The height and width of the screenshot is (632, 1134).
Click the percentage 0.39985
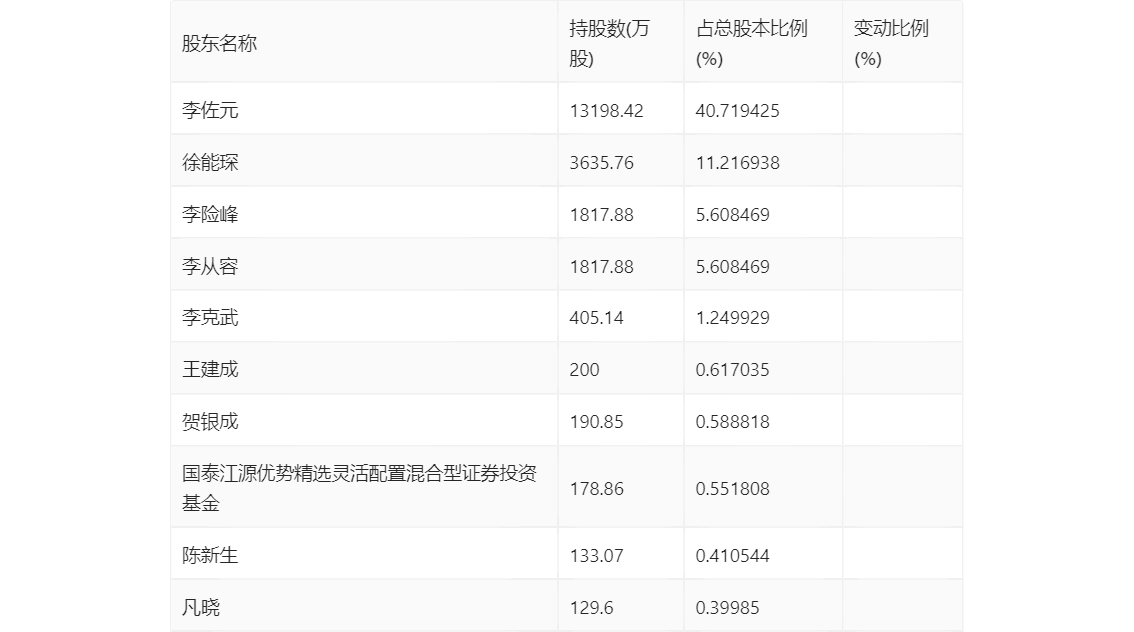tap(728, 607)
